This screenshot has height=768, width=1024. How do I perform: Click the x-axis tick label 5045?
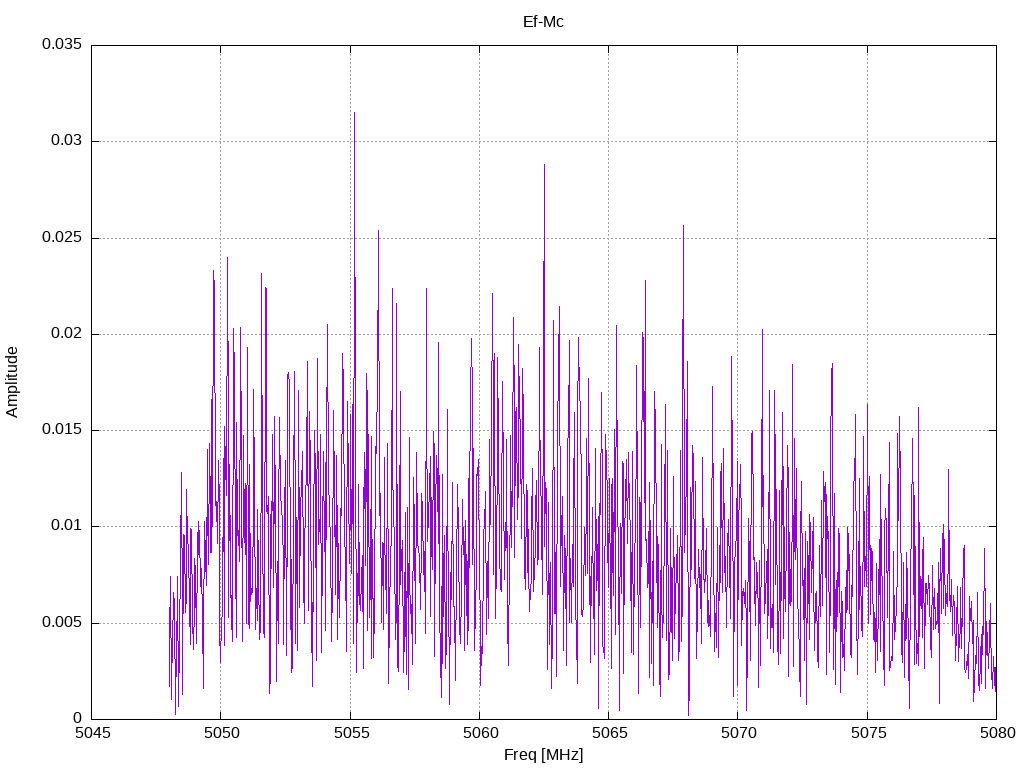tap(92, 733)
